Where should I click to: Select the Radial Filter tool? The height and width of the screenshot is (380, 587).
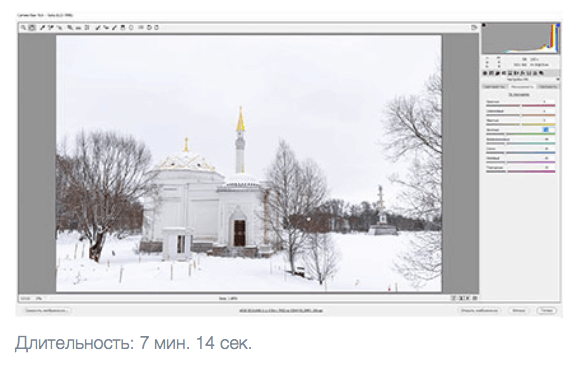coord(131,28)
